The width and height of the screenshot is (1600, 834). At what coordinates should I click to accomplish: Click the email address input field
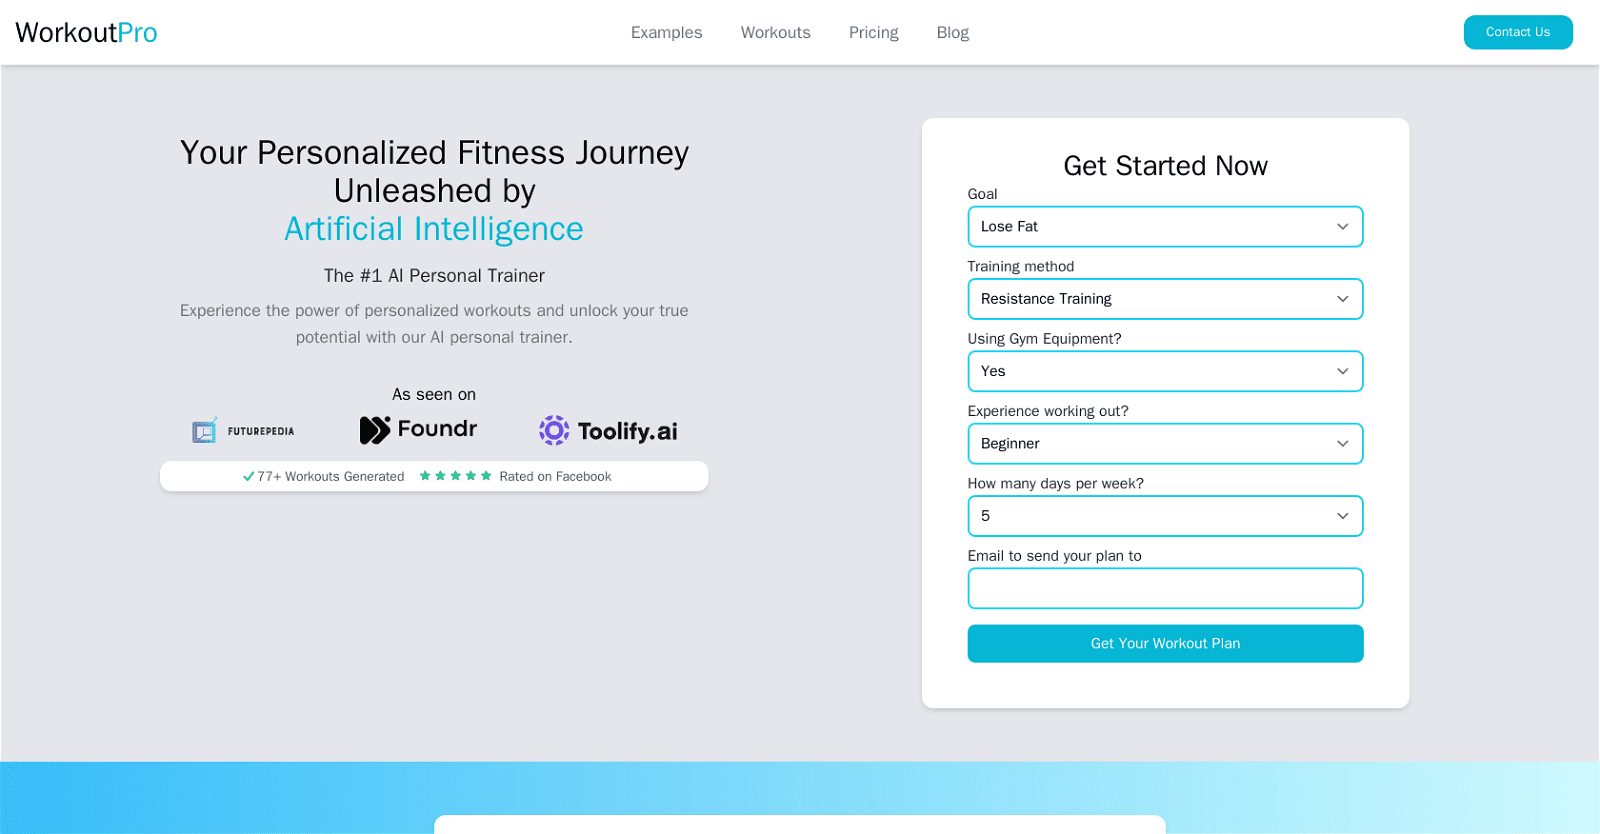[1165, 588]
